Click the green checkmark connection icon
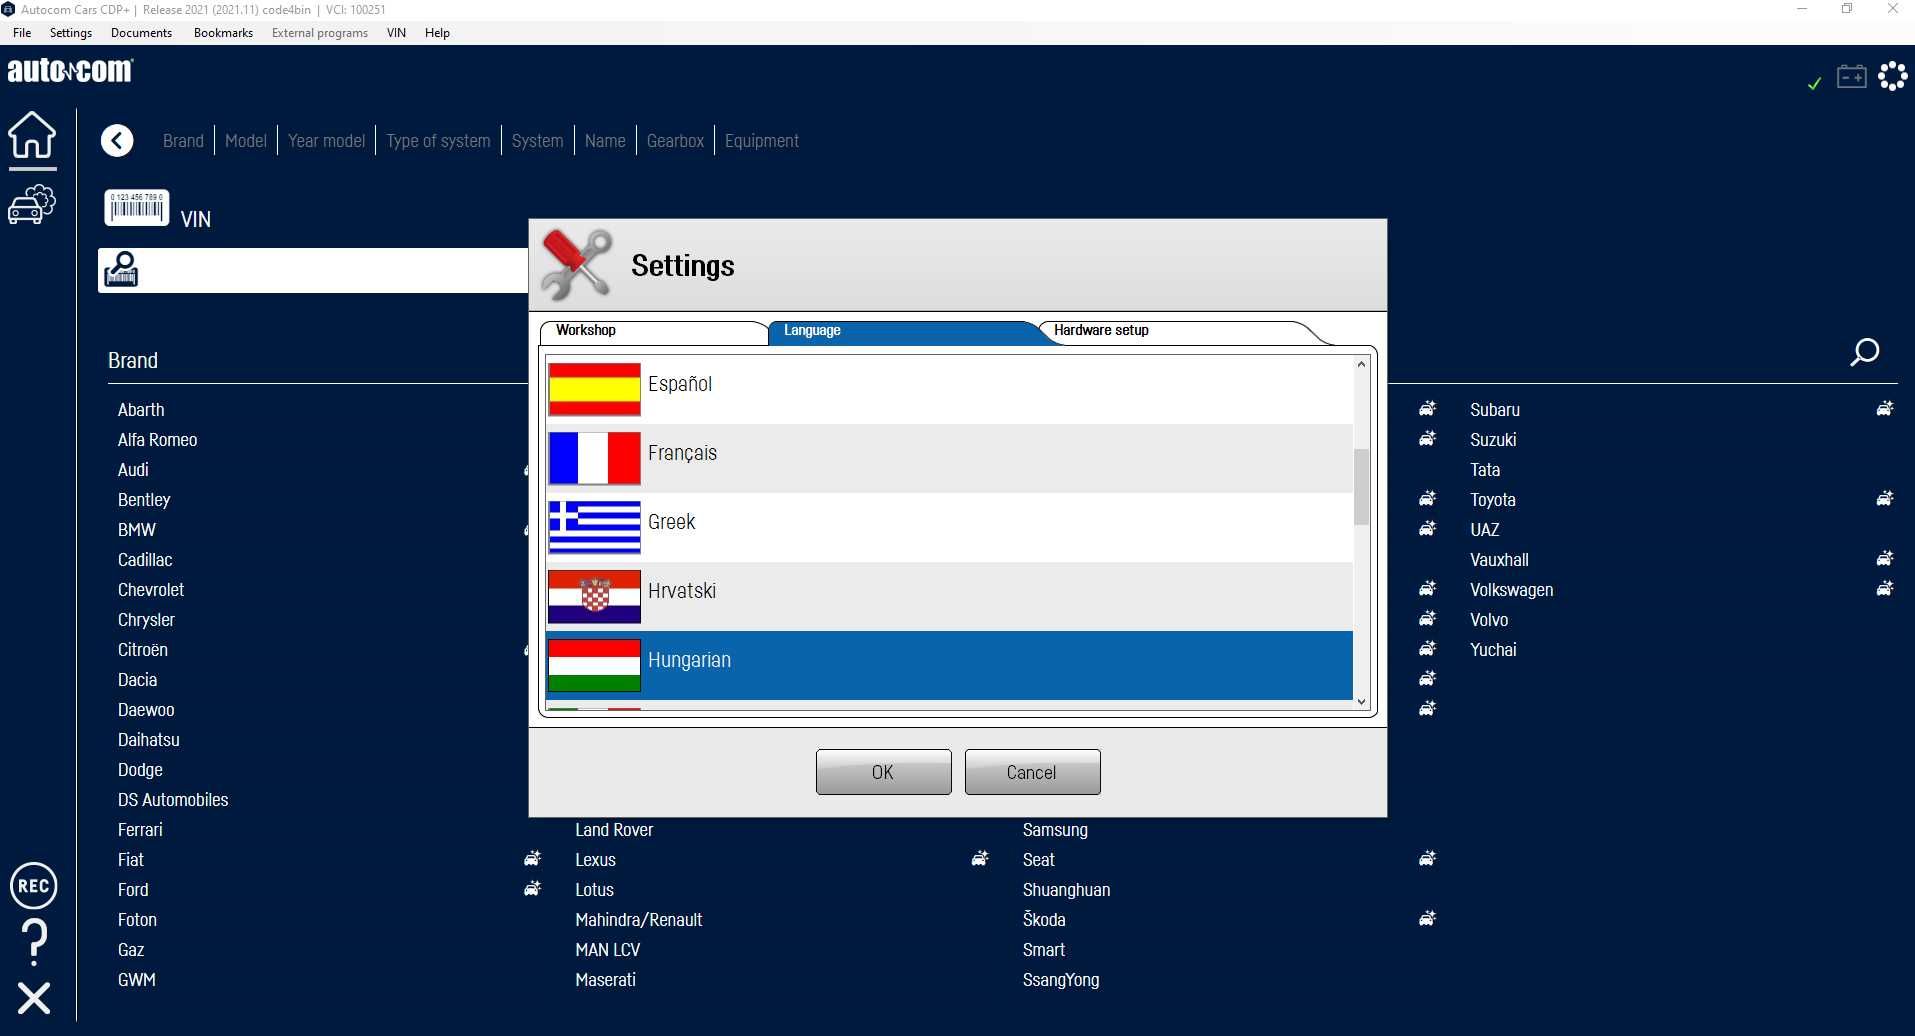 [1814, 83]
